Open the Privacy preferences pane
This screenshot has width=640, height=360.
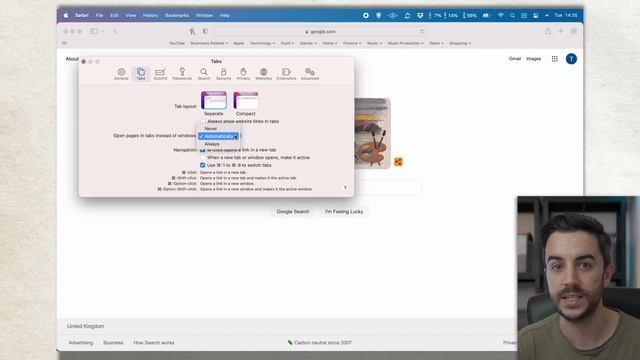tap(243, 74)
